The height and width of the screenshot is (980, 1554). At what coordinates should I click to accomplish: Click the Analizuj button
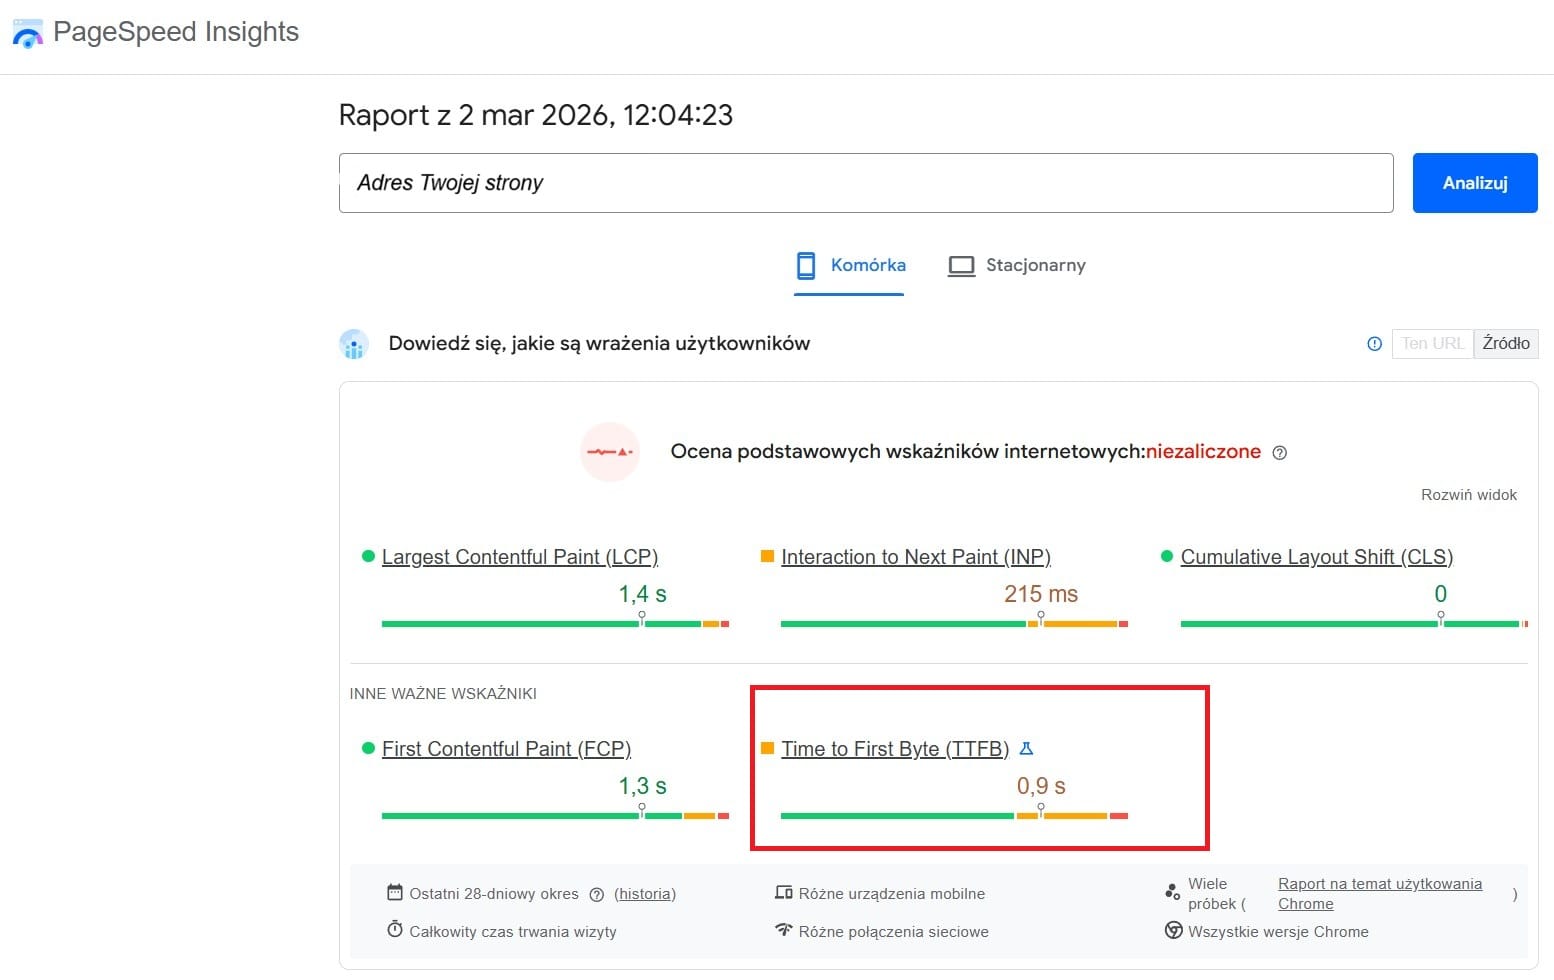(1475, 183)
